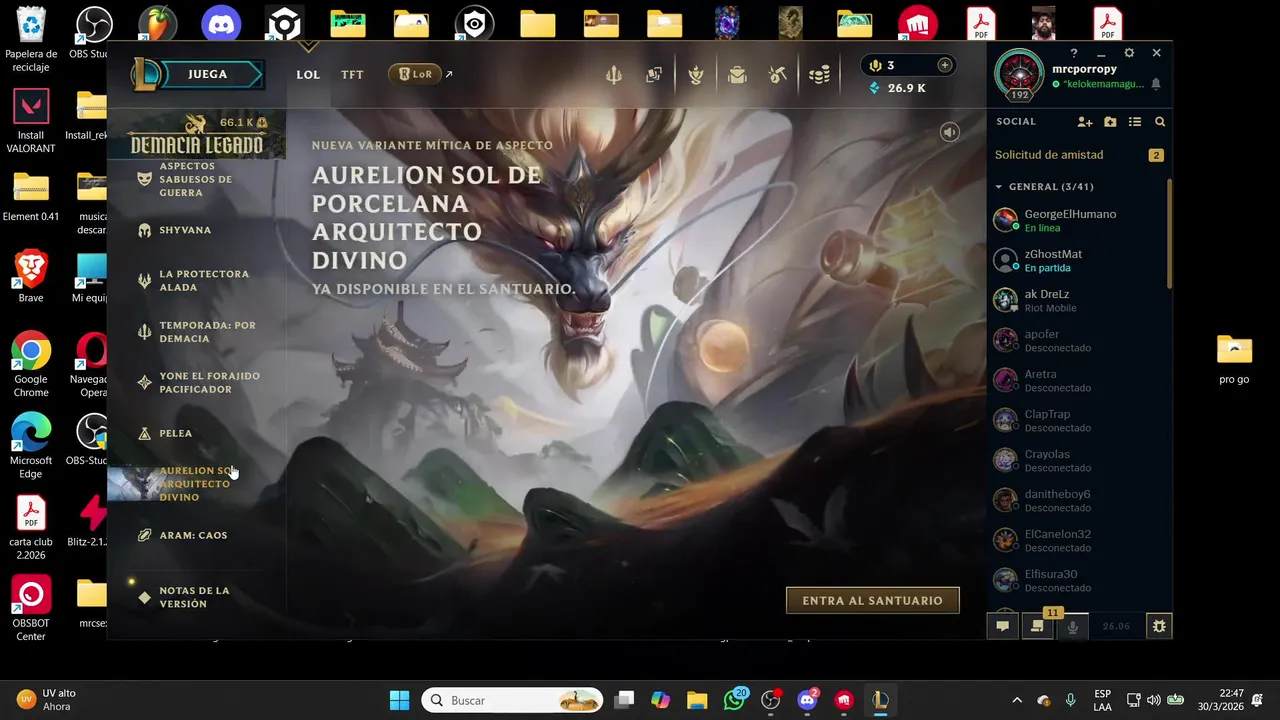Select friend danitheboy6
Image resolution: width=1280 pixels, height=720 pixels.
pyautogui.click(x=1078, y=500)
